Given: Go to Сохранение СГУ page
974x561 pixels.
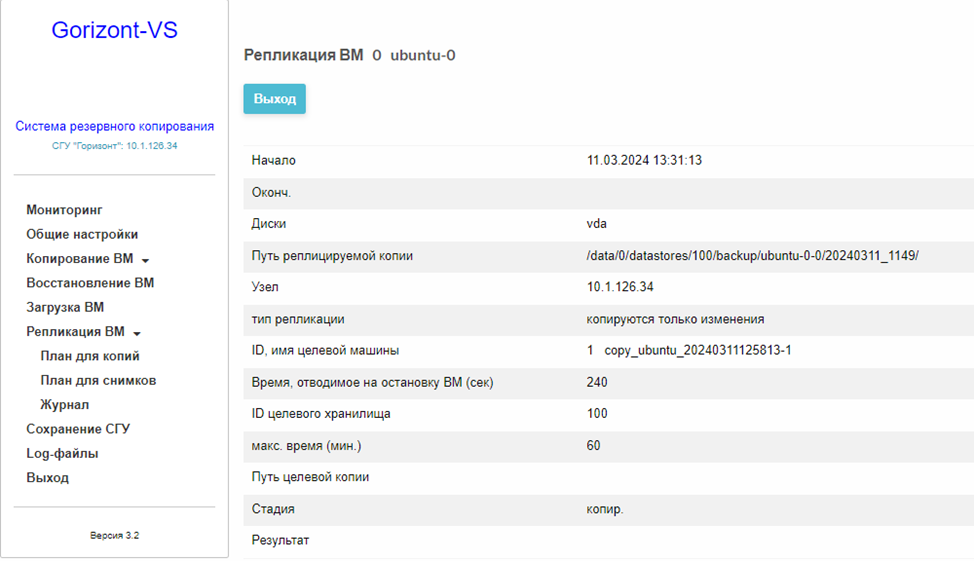Looking at the screenshot, I should (x=78, y=429).
